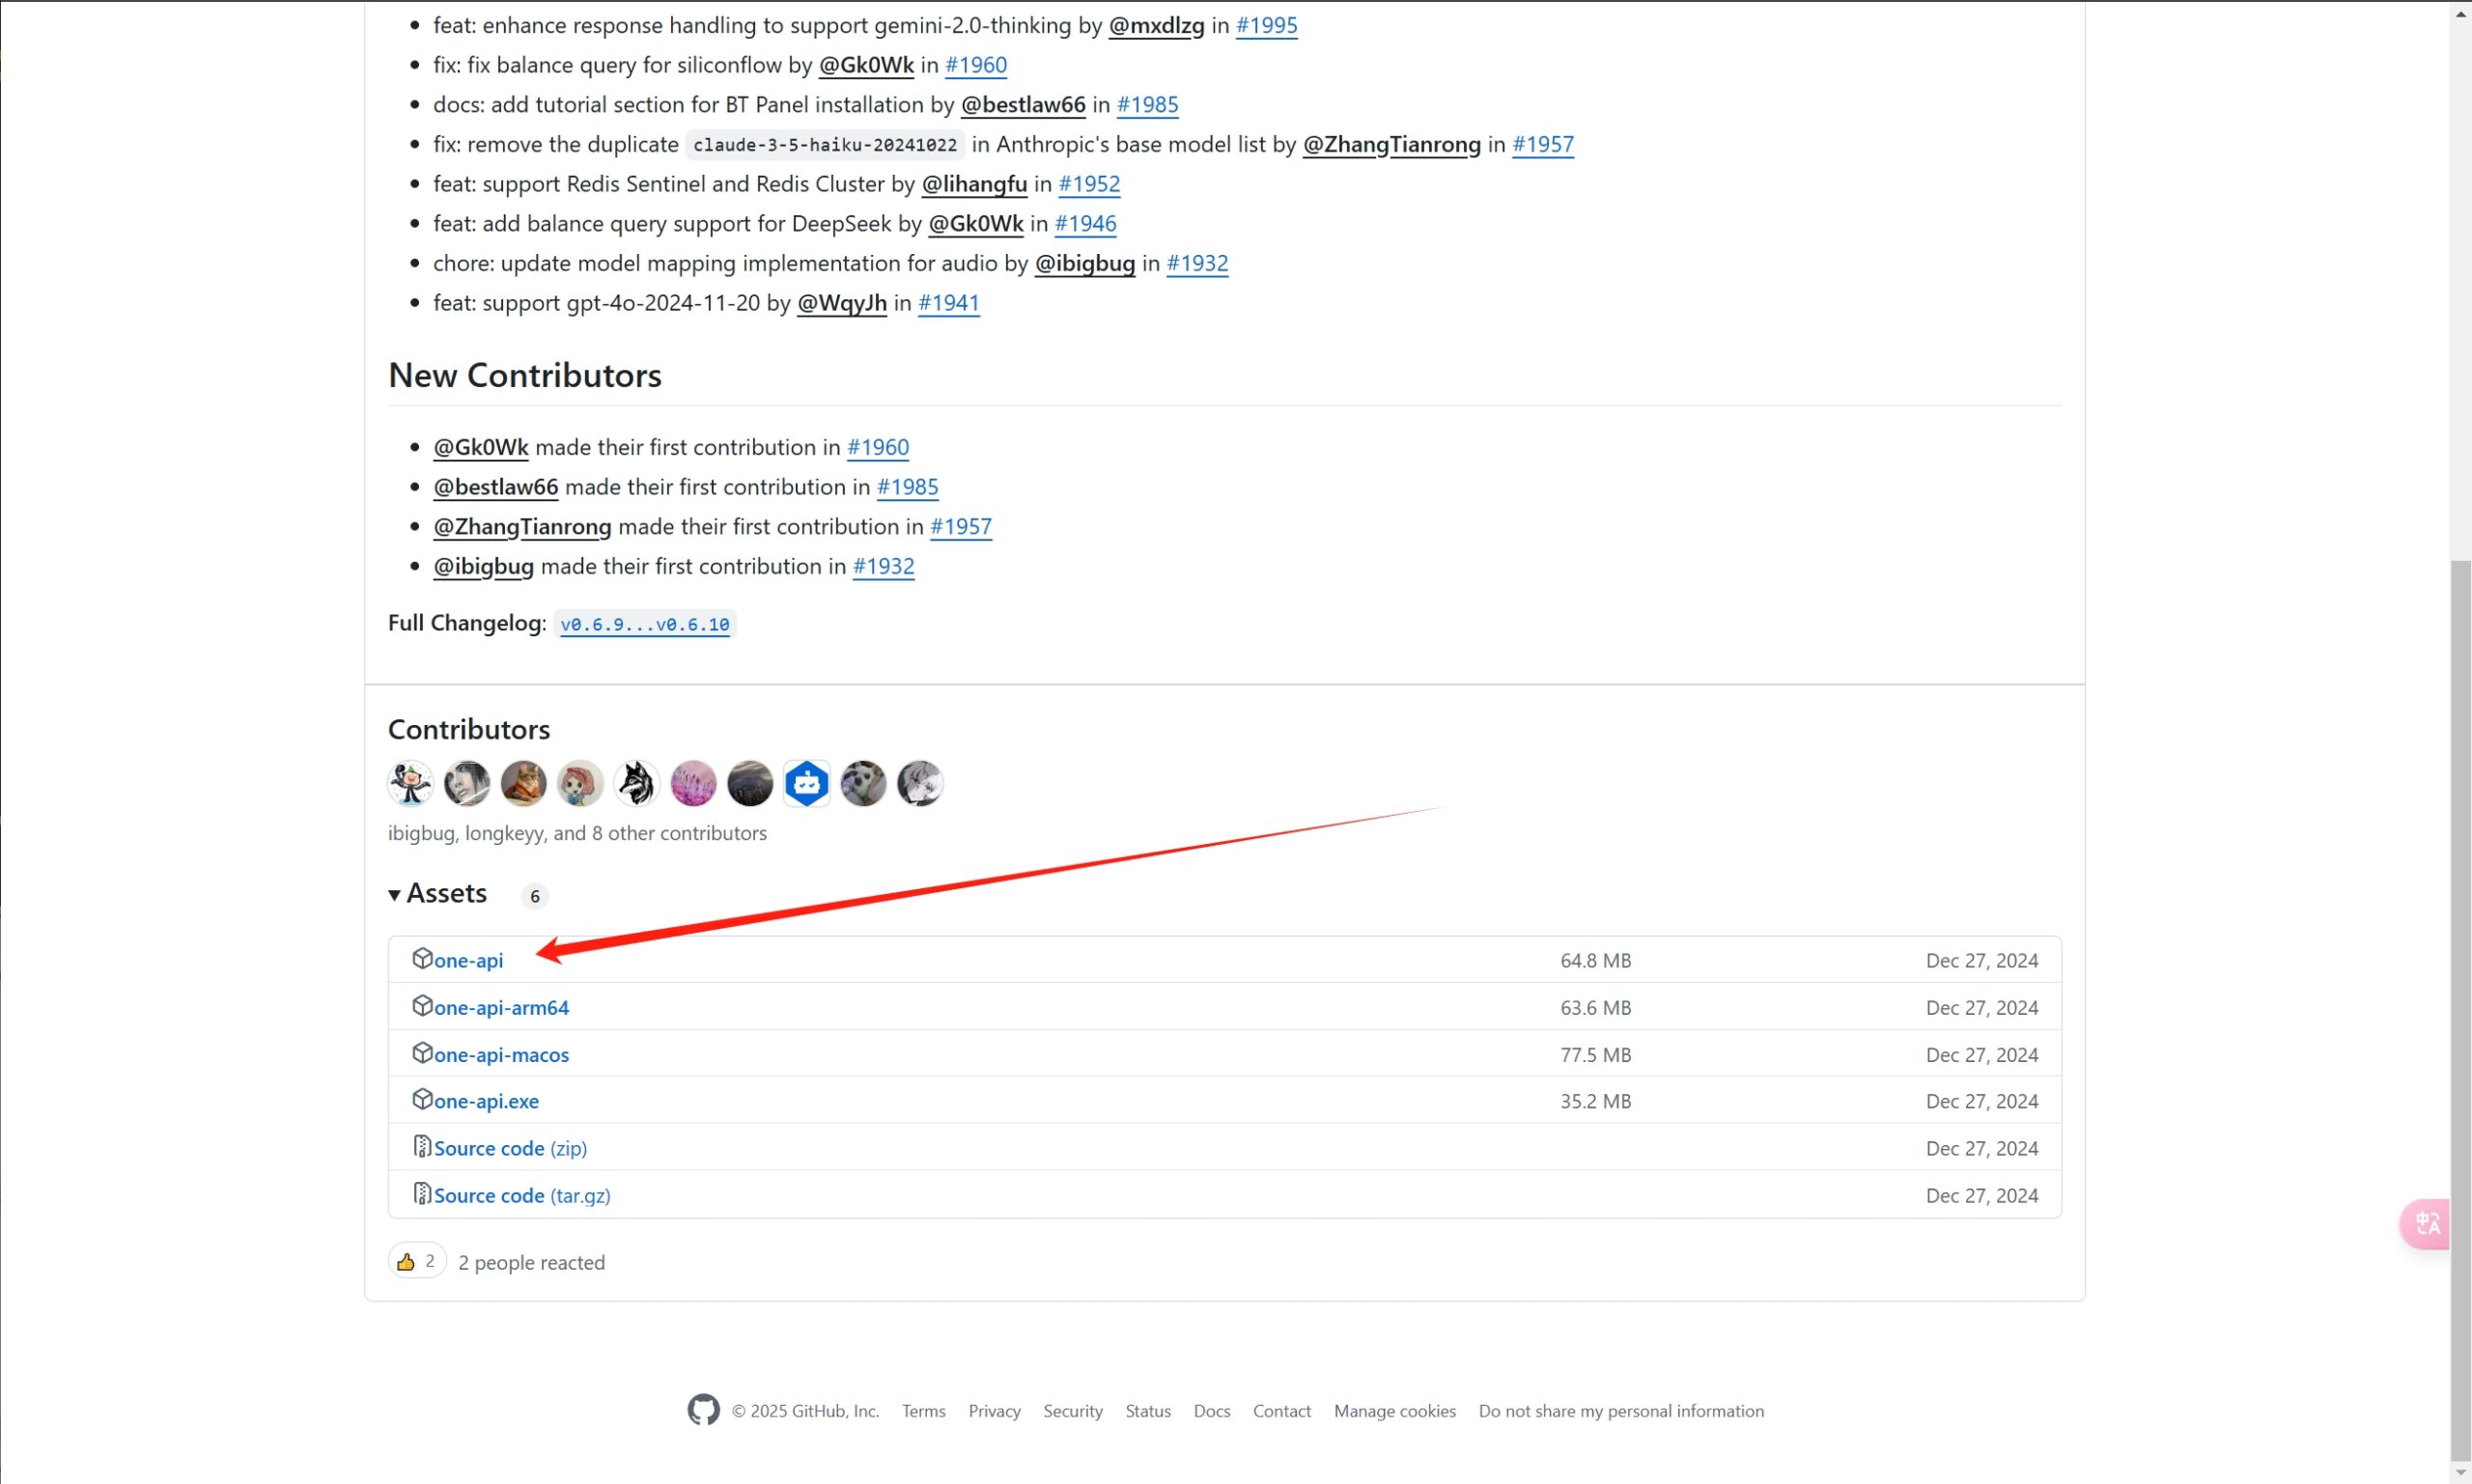Open #1932 link in the audio chore line

[x=1197, y=263]
